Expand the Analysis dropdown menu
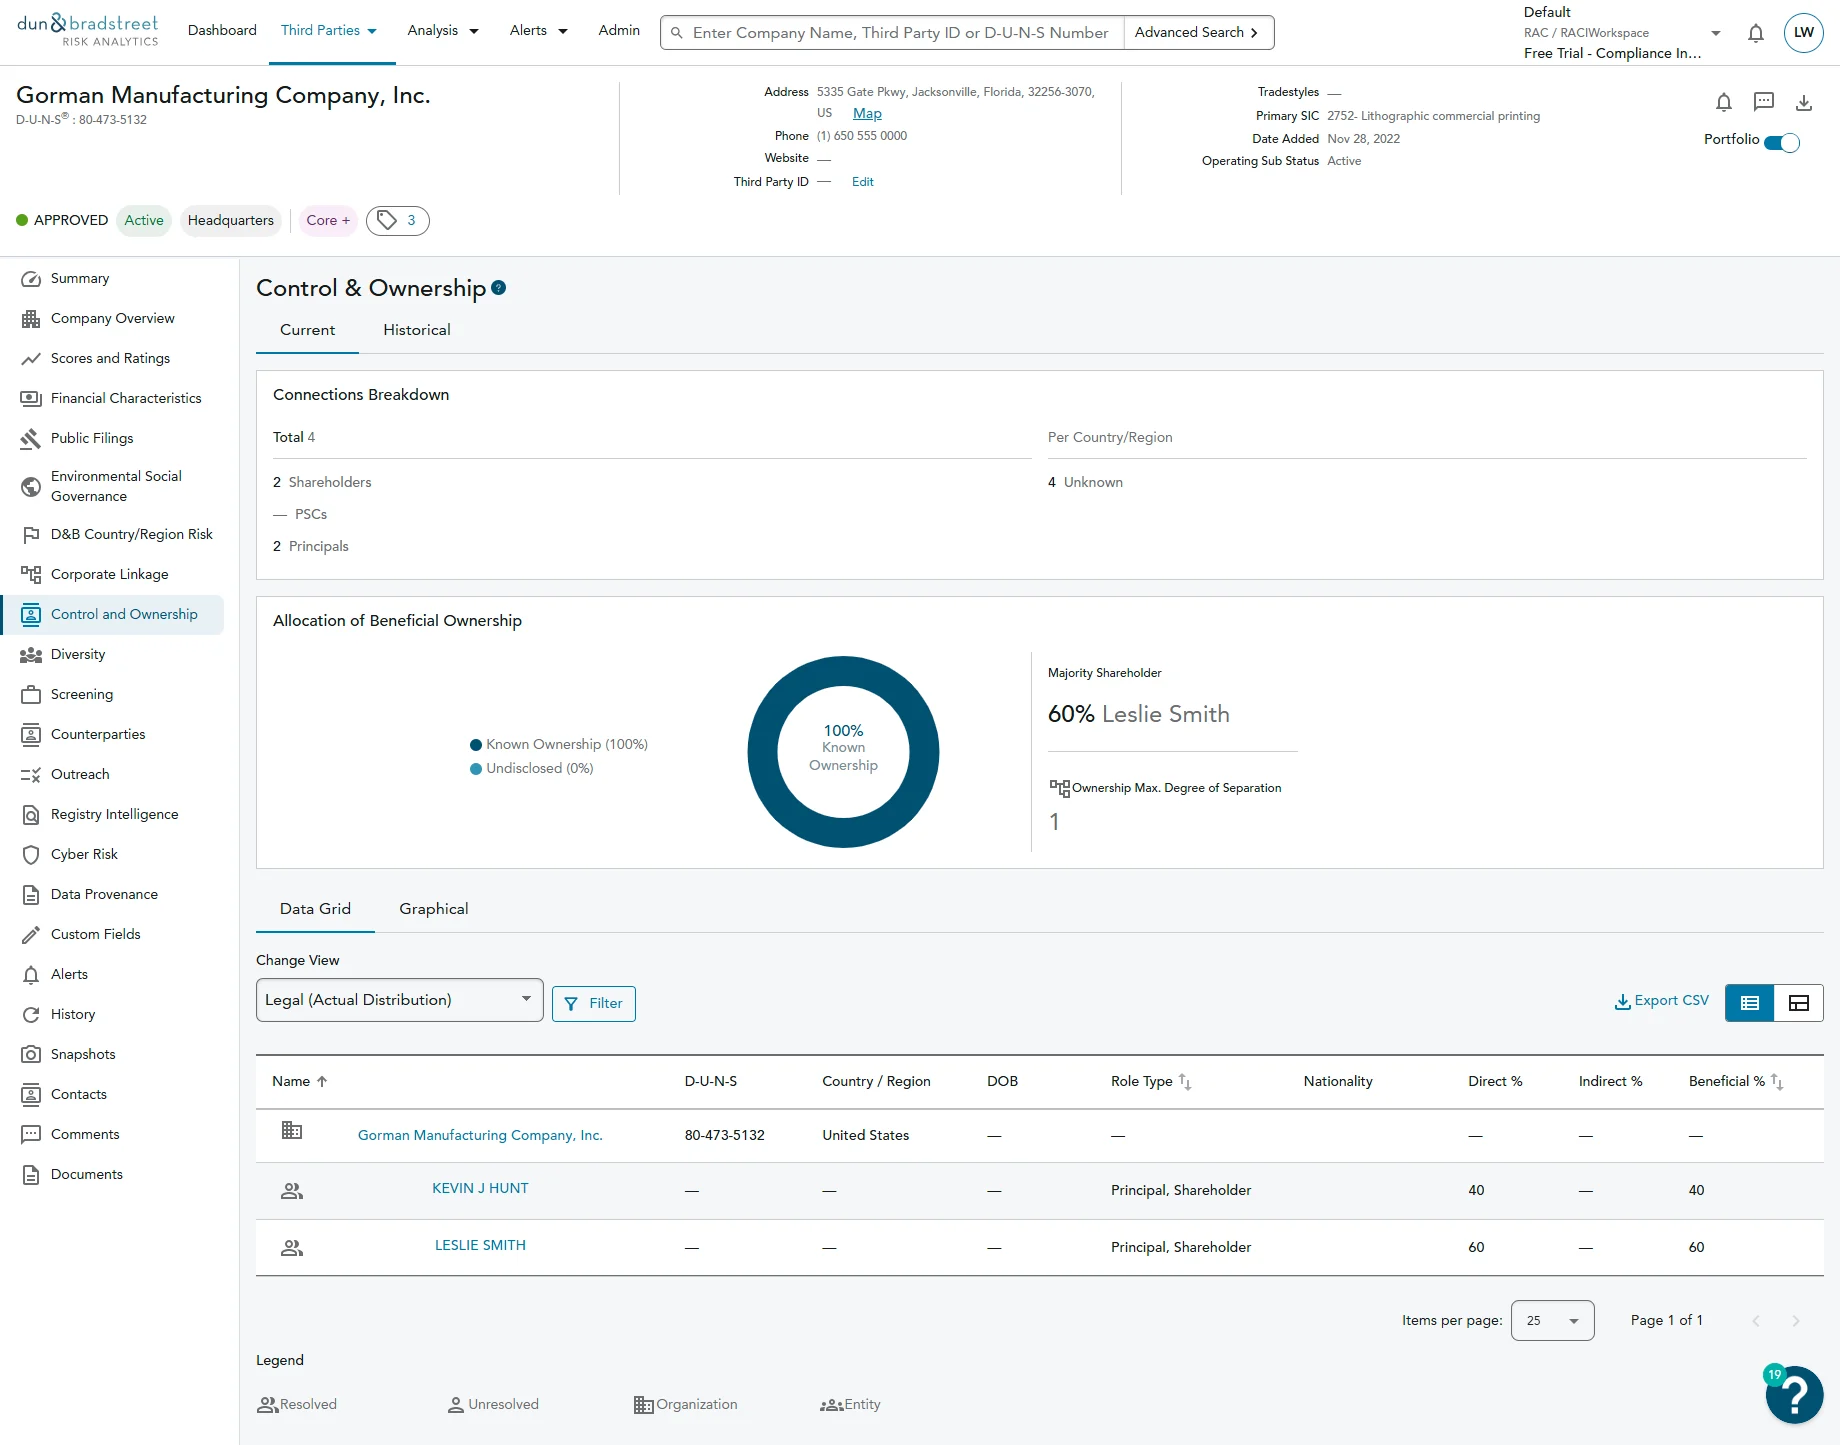 coord(443,30)
